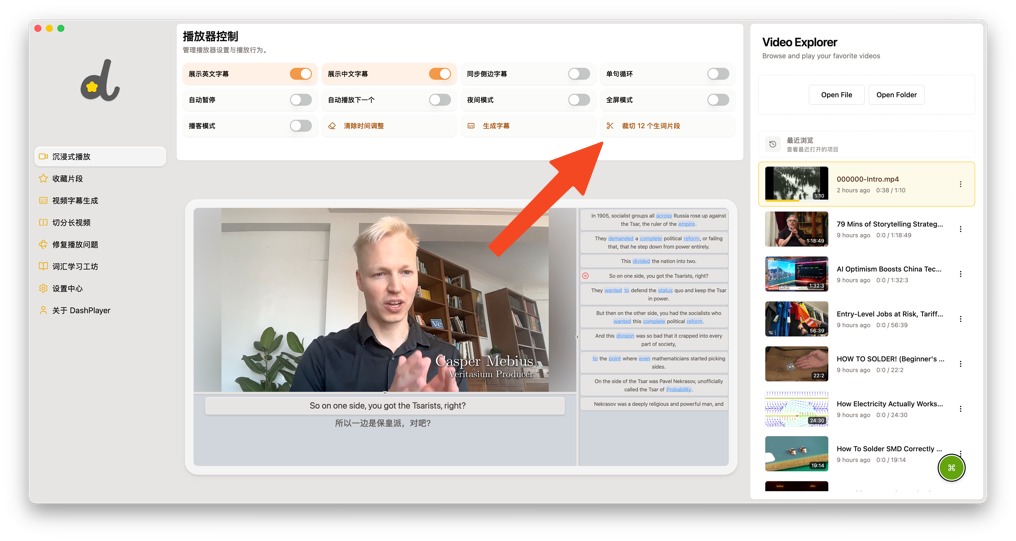Open options menu for 000000-Intro.mp4
The width and height of the screenshot is (1016, 541).
[960, 184]
